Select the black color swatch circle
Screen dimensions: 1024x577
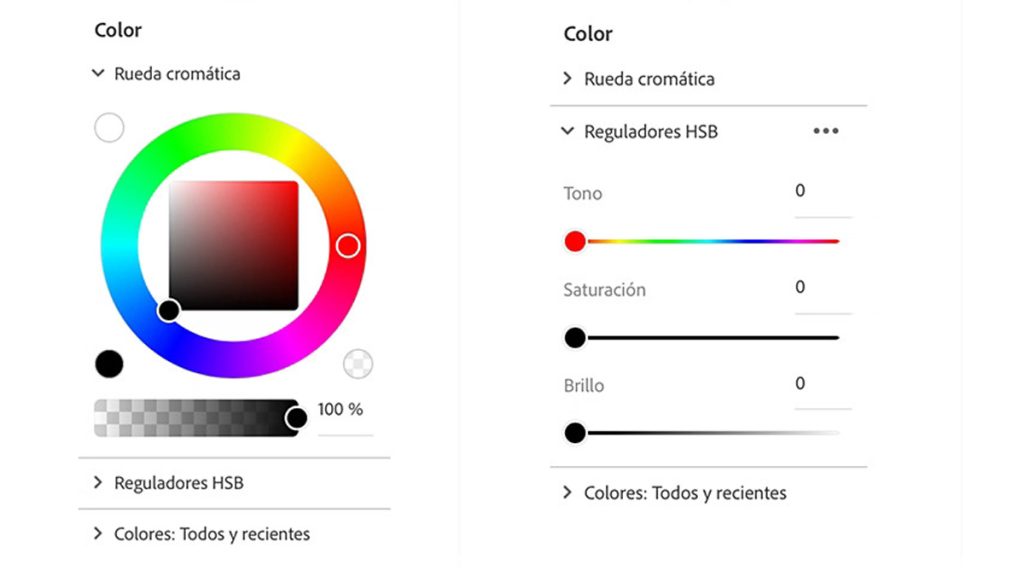click(x=109, y=364)
